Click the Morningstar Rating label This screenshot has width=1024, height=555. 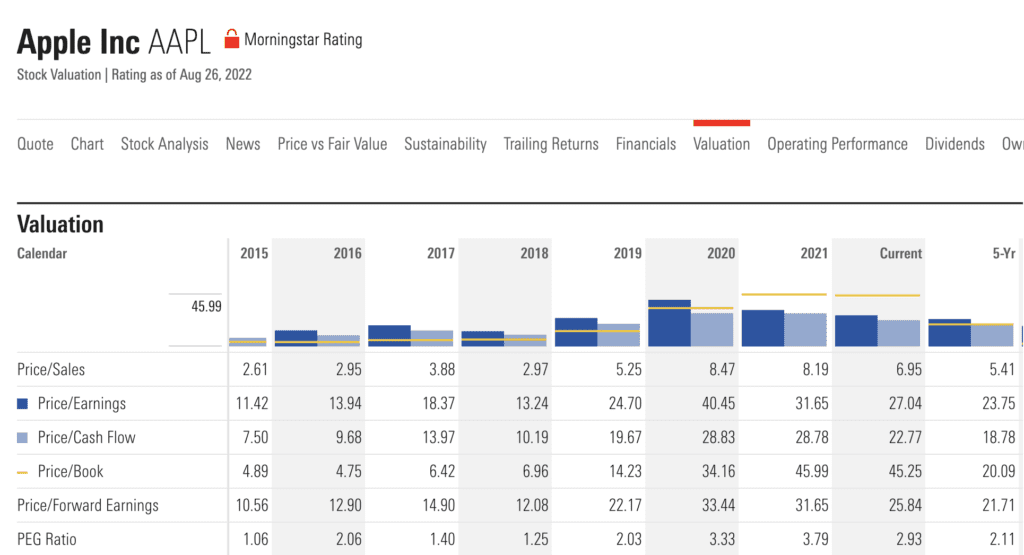[303, 40]
